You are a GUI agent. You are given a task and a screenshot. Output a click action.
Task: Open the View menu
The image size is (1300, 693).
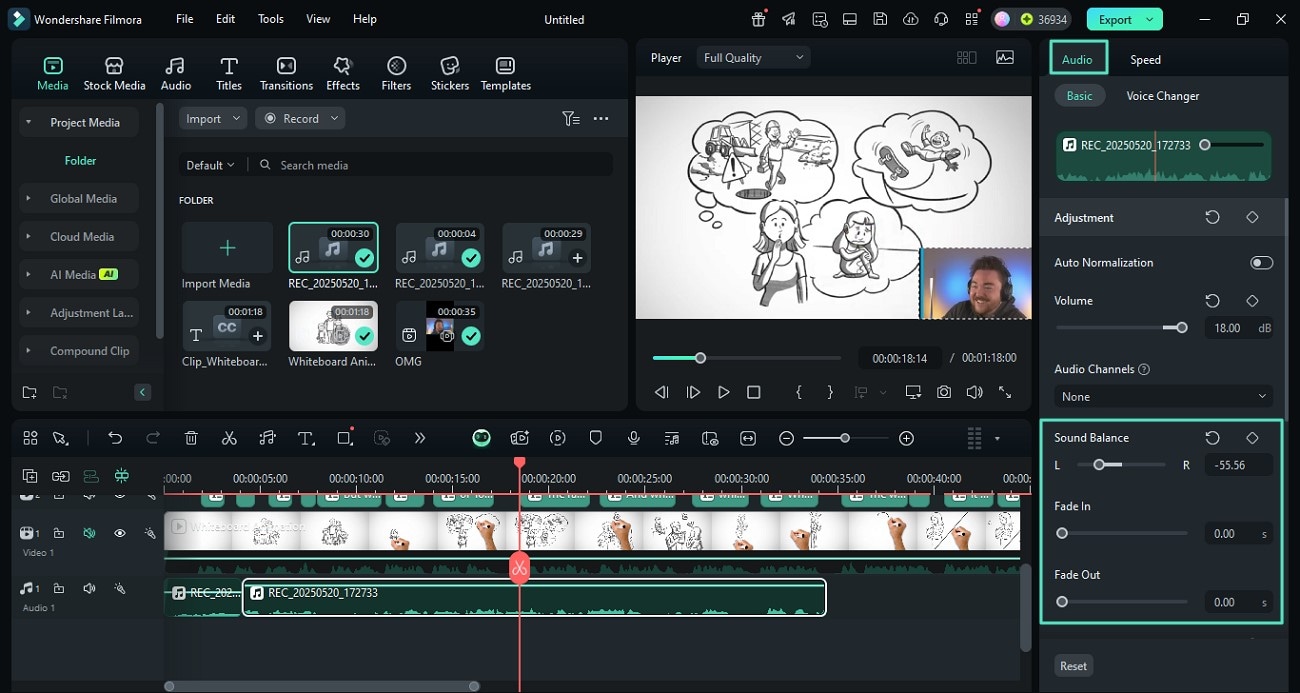318,19
